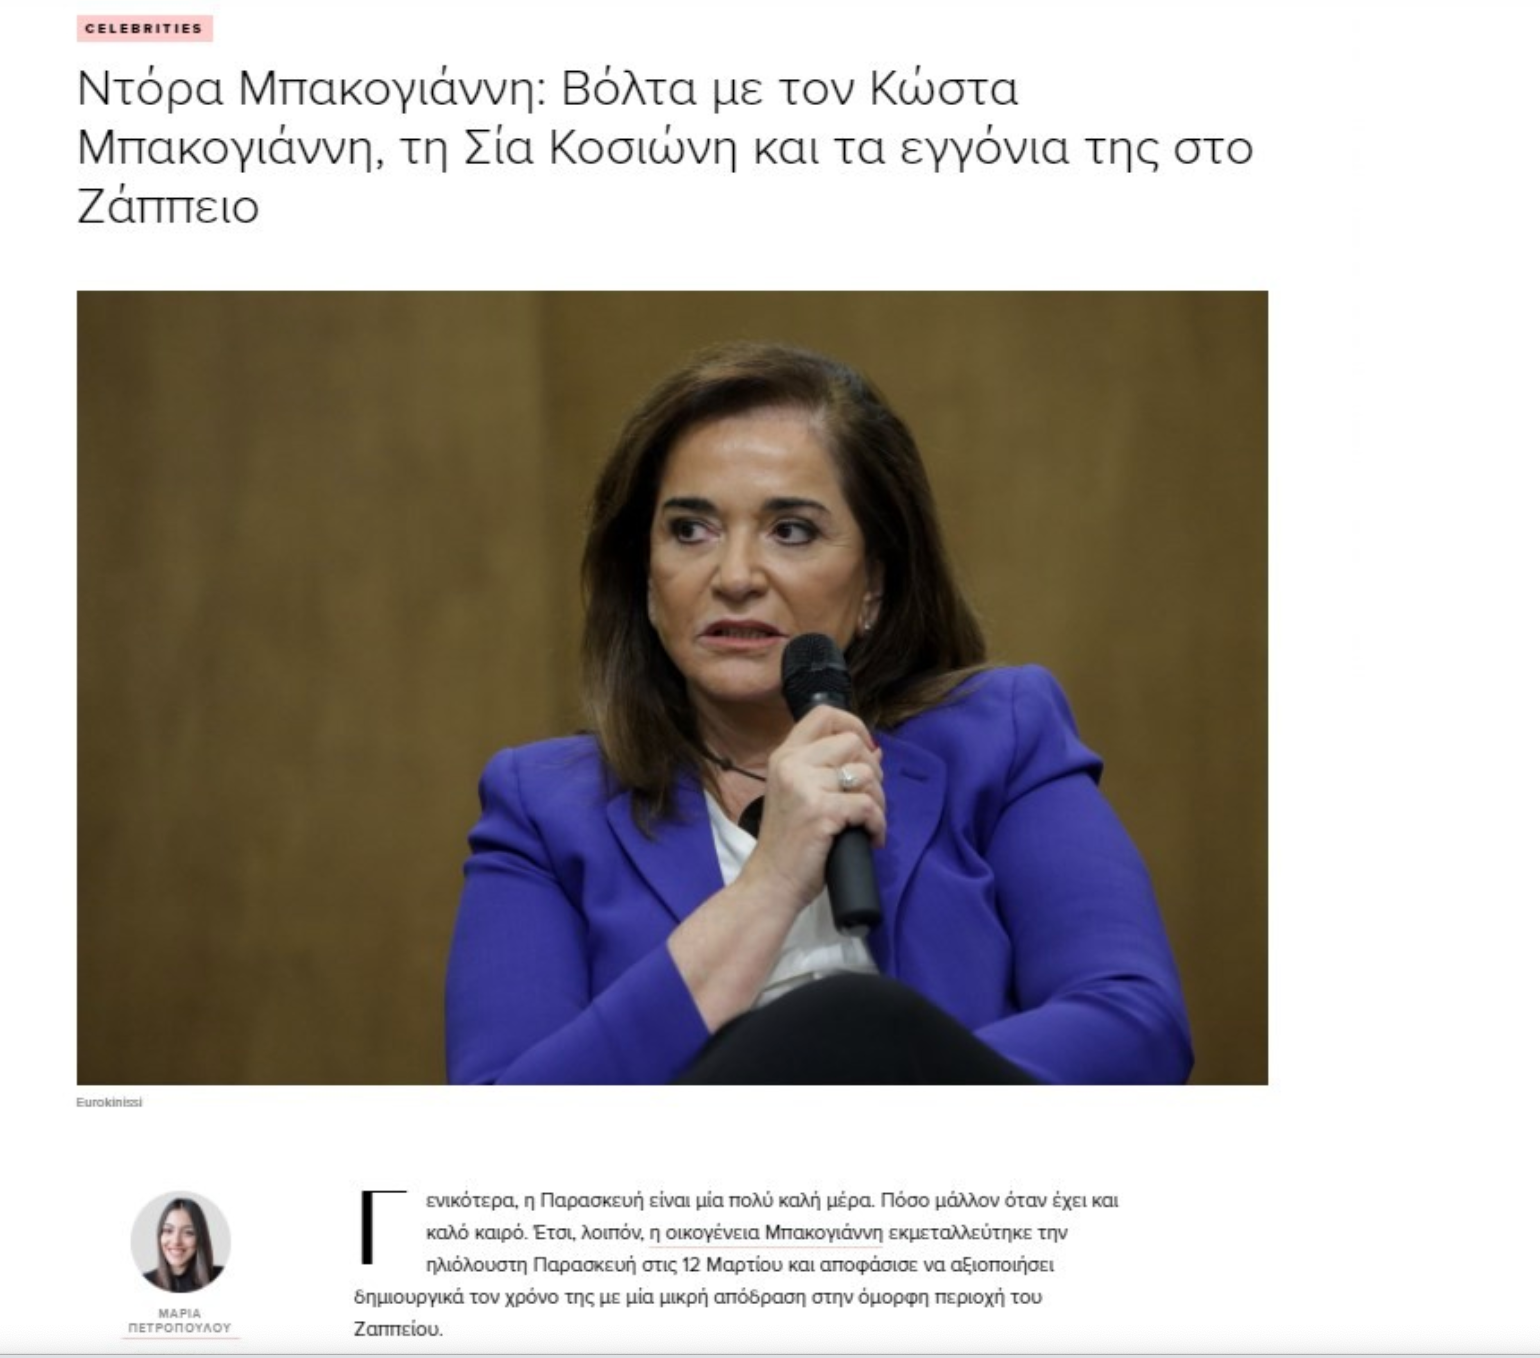The height and width of the screenshot is (1358, 1540).
Task: Open the CELEBRITIES category tag
Action: (x=144, y=28)
